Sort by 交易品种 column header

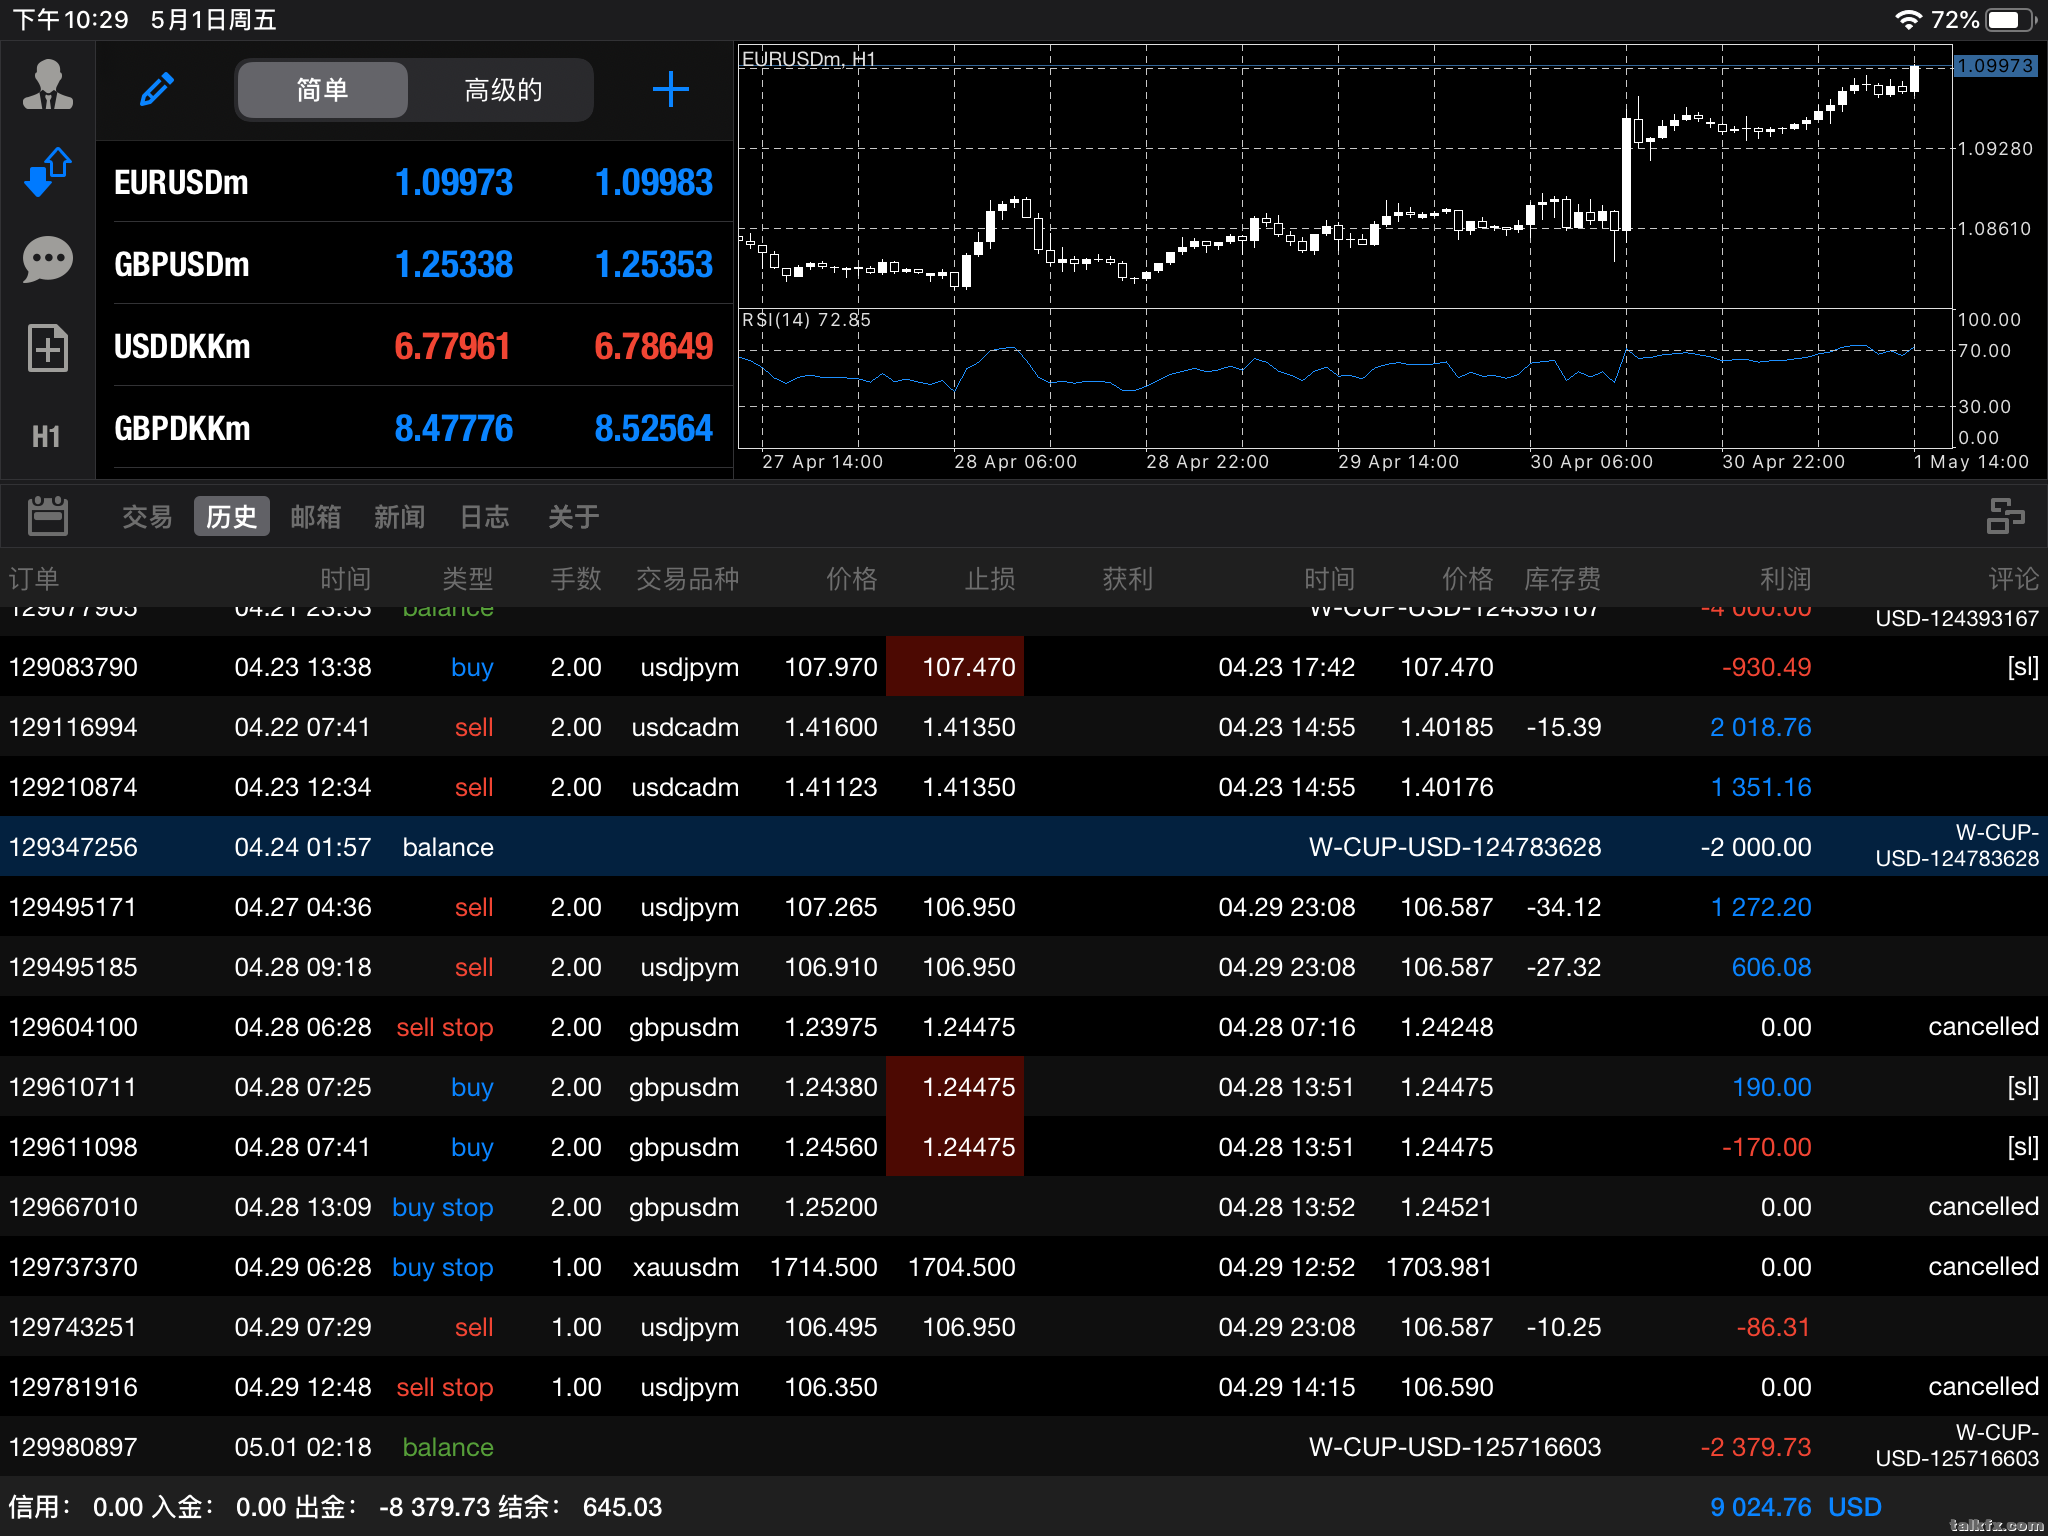tap(687, 578)
